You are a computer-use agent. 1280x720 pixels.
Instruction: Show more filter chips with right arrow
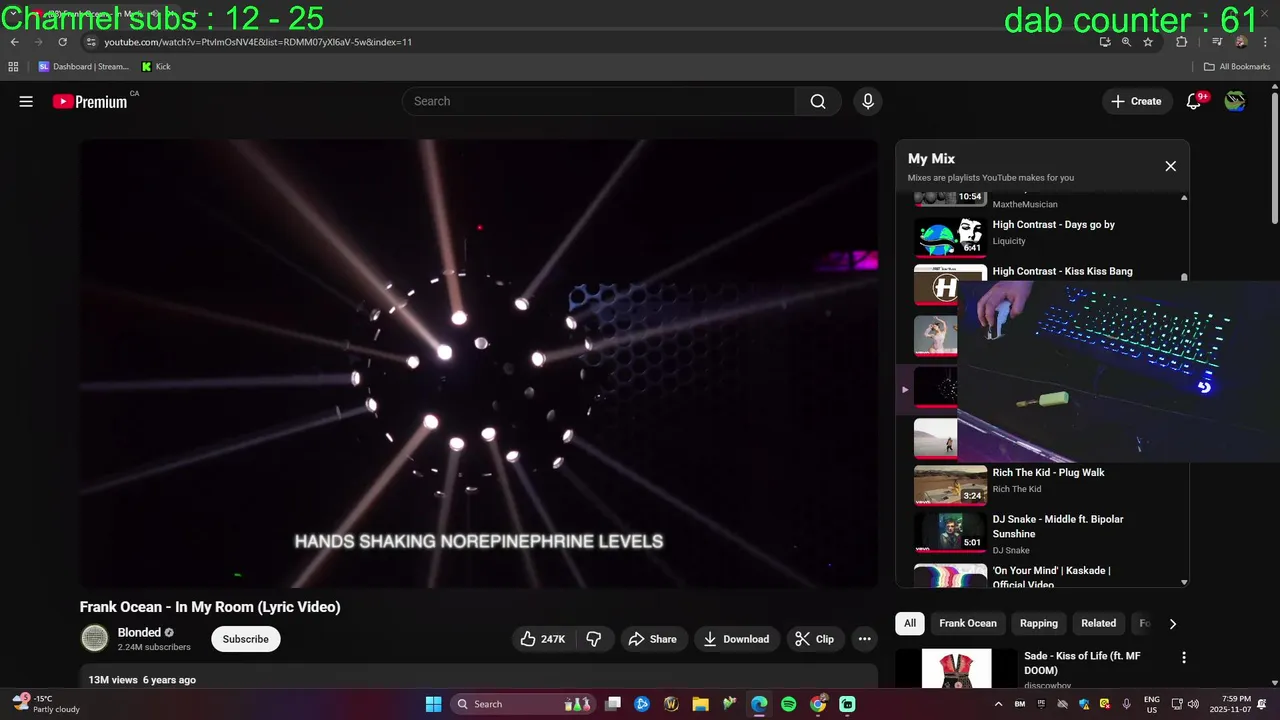1173,623
